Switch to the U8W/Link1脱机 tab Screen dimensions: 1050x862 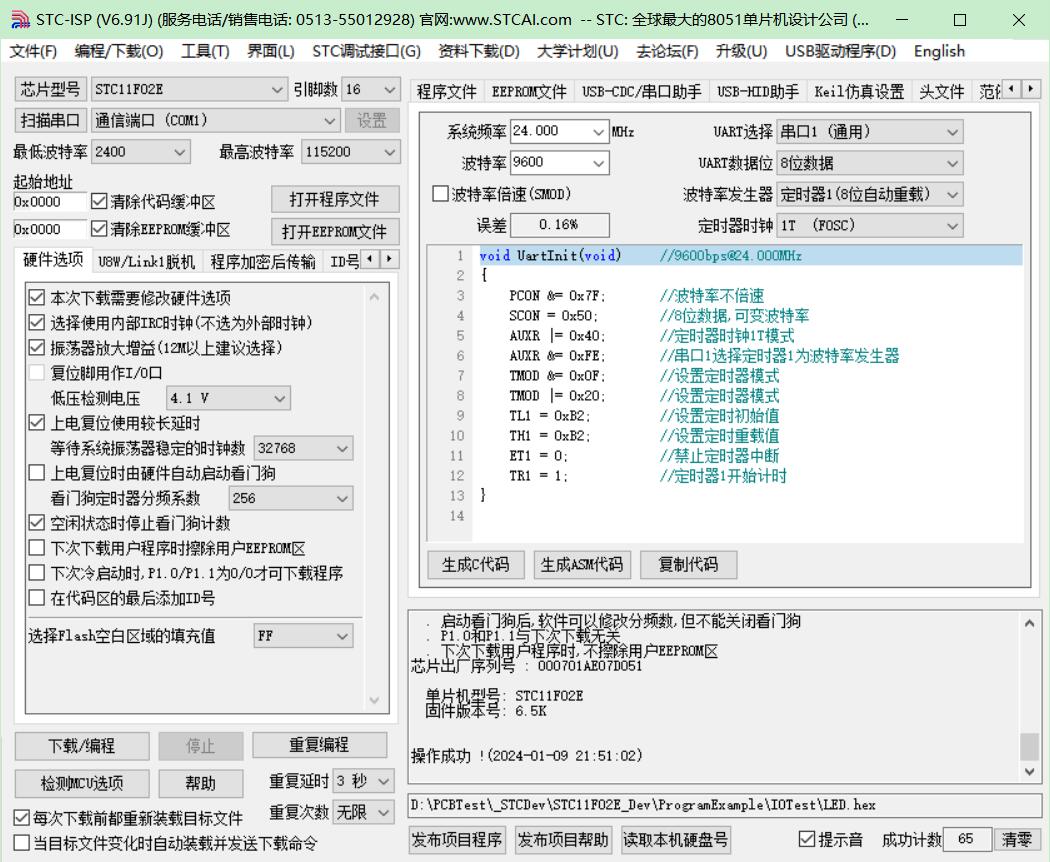click(147, 261)
